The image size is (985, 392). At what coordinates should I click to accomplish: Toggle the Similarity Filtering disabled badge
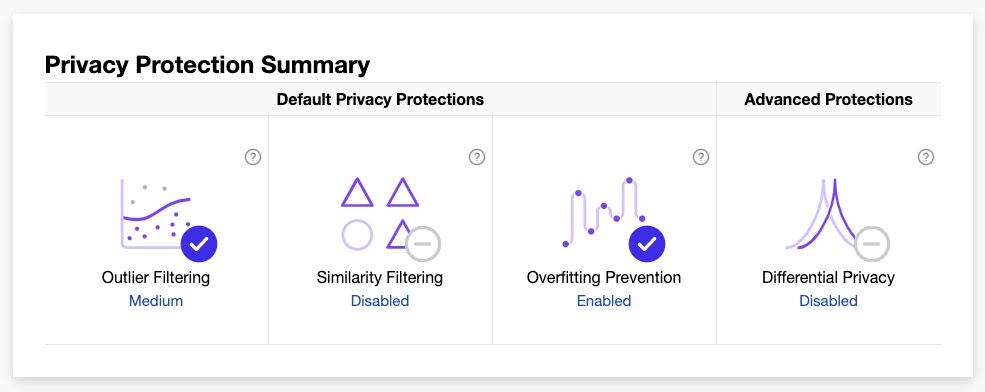coord(423,244)
